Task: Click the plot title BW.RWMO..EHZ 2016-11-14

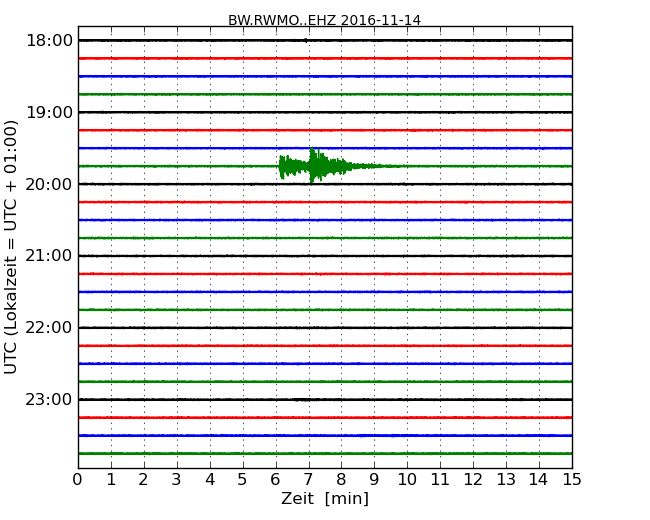Action: [324, 20]
